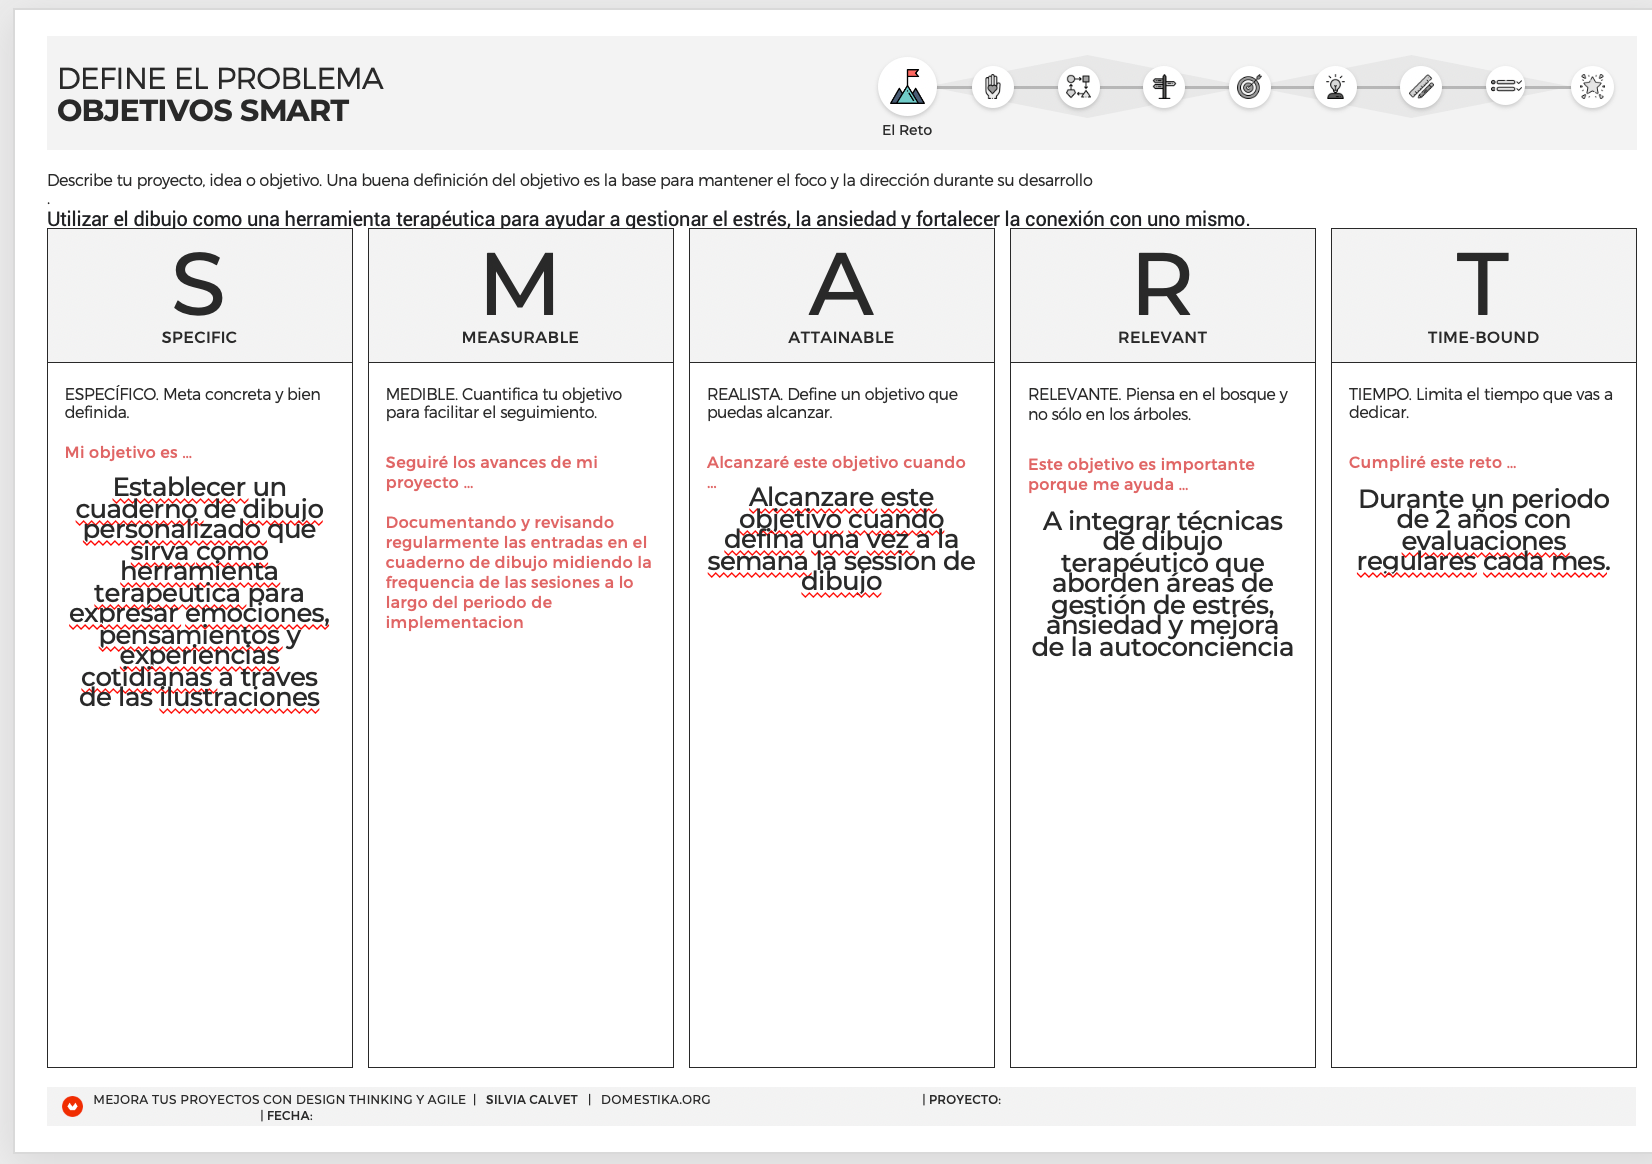Select the target bullseye step icon
This screenshot has height=1164, width=1652.
[x=1249, y=88]
